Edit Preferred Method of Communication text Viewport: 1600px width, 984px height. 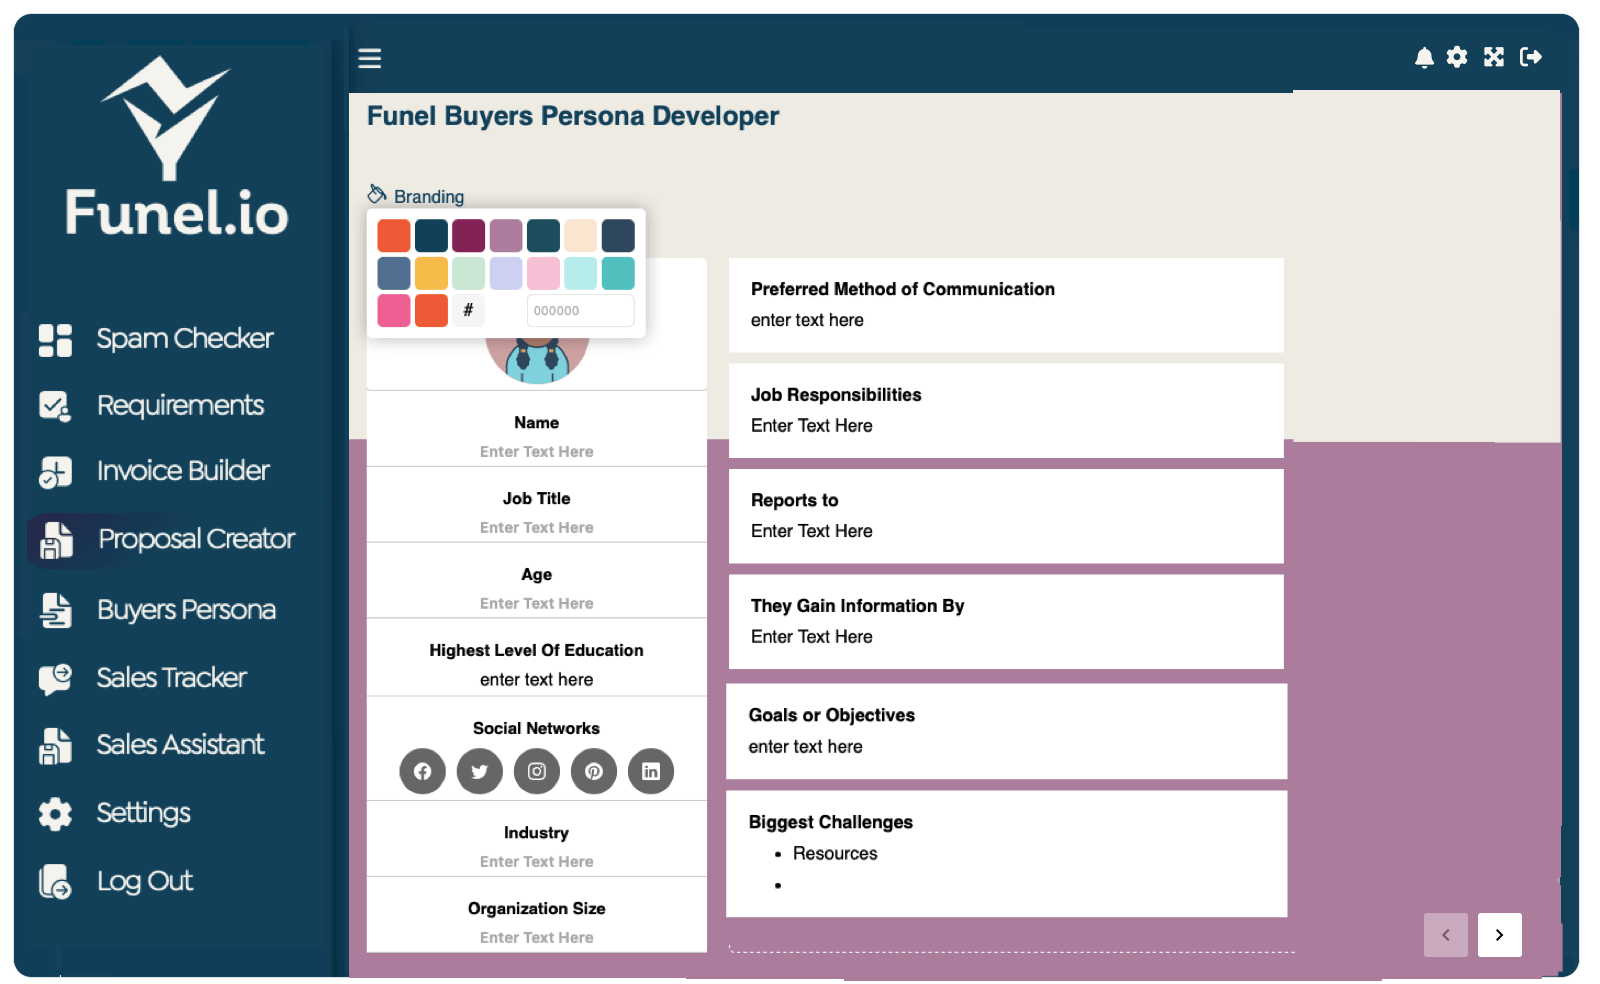pyautogui.click(x=807, y=320)
